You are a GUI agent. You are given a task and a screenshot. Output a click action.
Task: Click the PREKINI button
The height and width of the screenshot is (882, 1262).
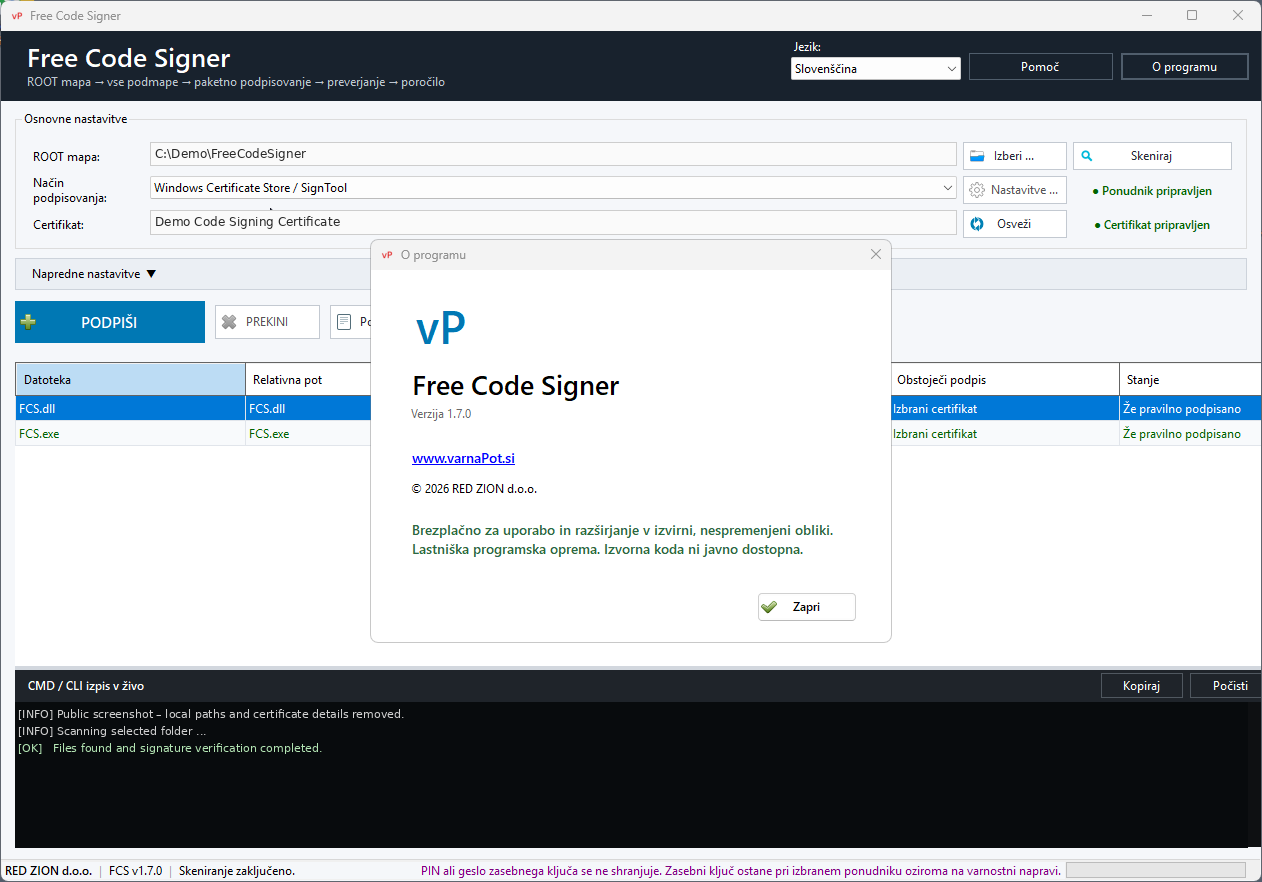267,322
